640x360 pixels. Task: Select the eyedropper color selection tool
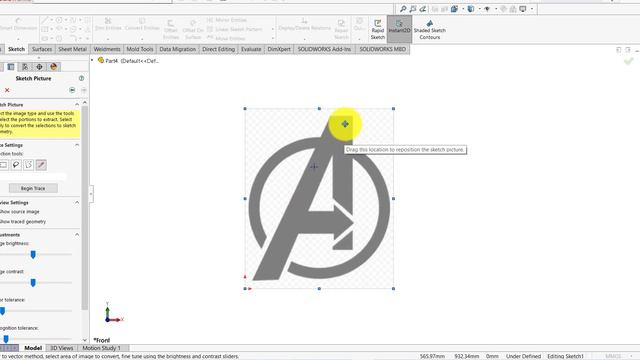coord(41,165)
